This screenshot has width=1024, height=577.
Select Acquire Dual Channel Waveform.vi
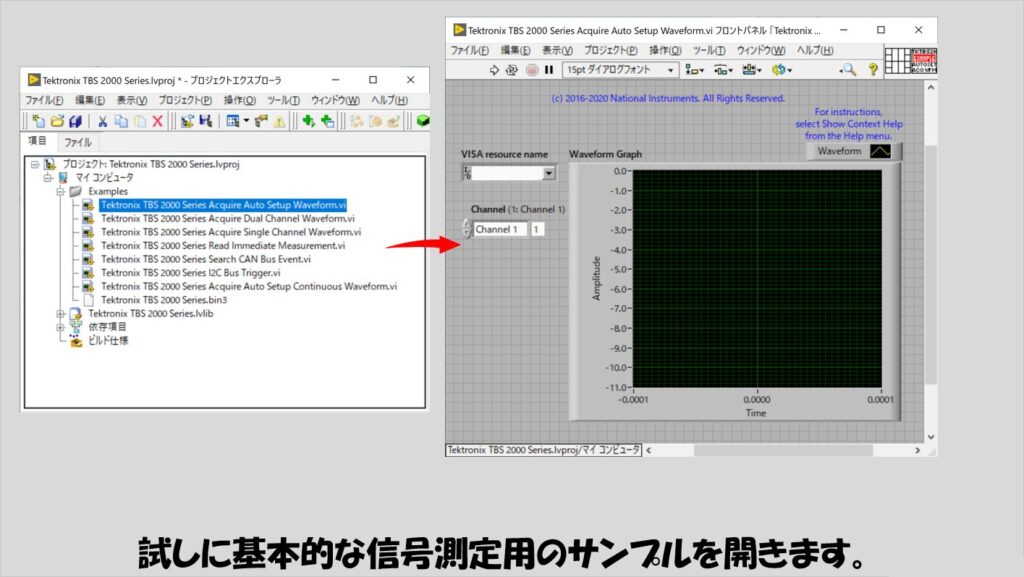(227, 219)
